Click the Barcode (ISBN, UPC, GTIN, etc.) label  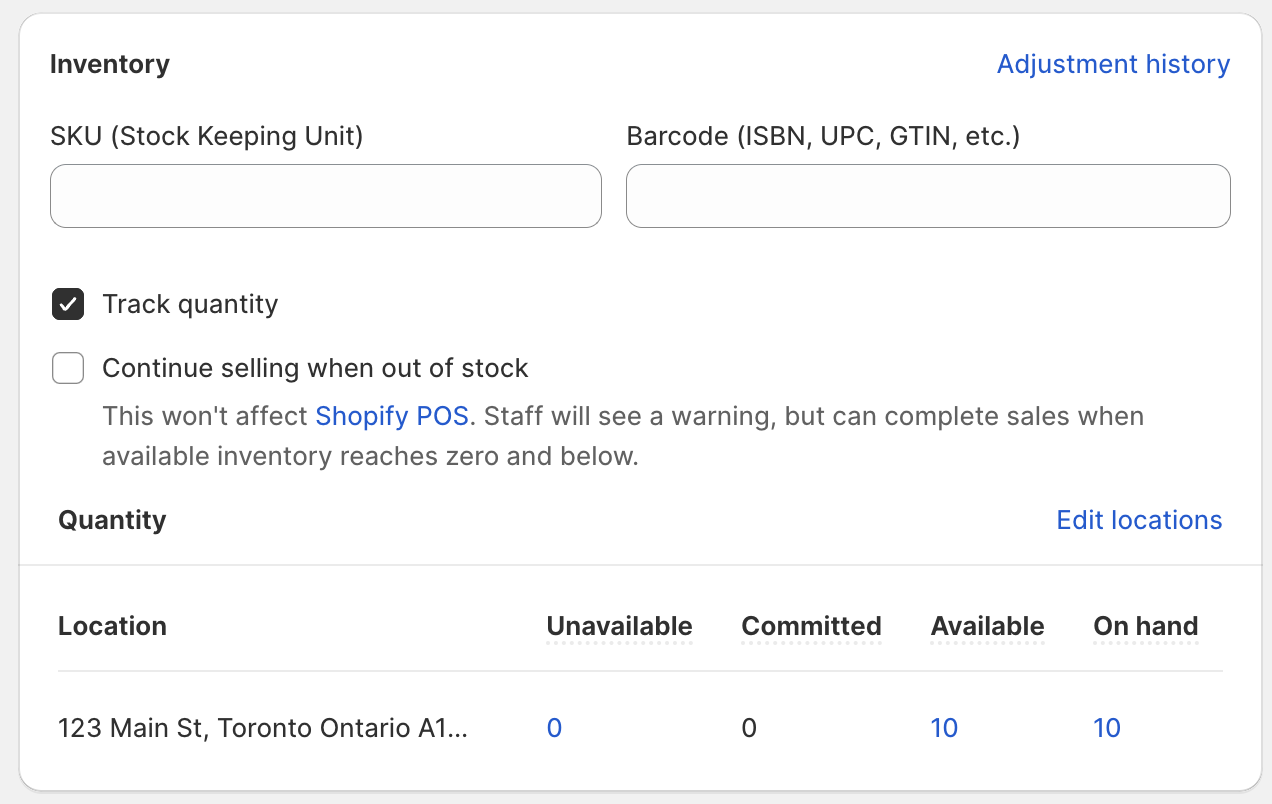(822, 136)
